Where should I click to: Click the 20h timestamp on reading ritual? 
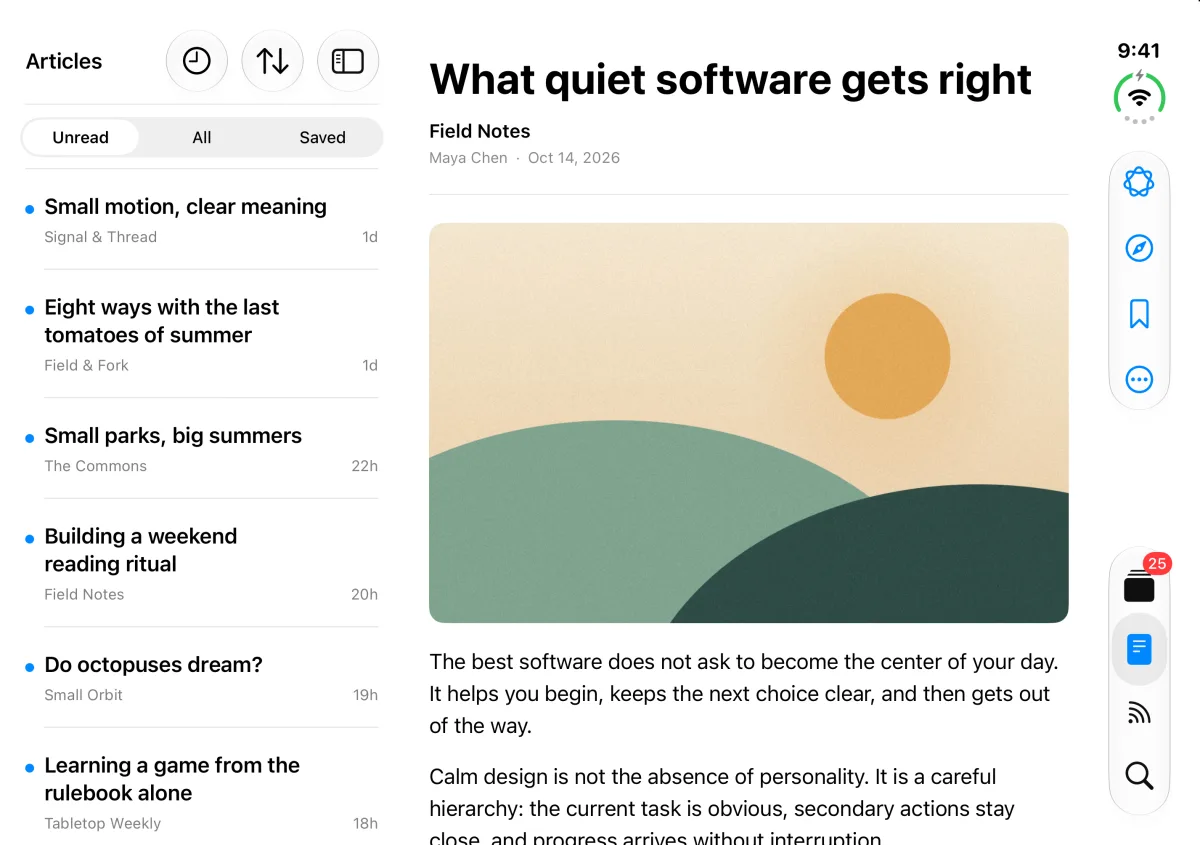(365, 594)
